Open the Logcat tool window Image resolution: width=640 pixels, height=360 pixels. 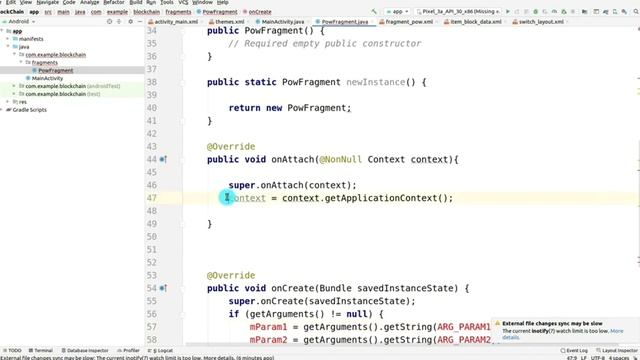(x=160, y=351)
